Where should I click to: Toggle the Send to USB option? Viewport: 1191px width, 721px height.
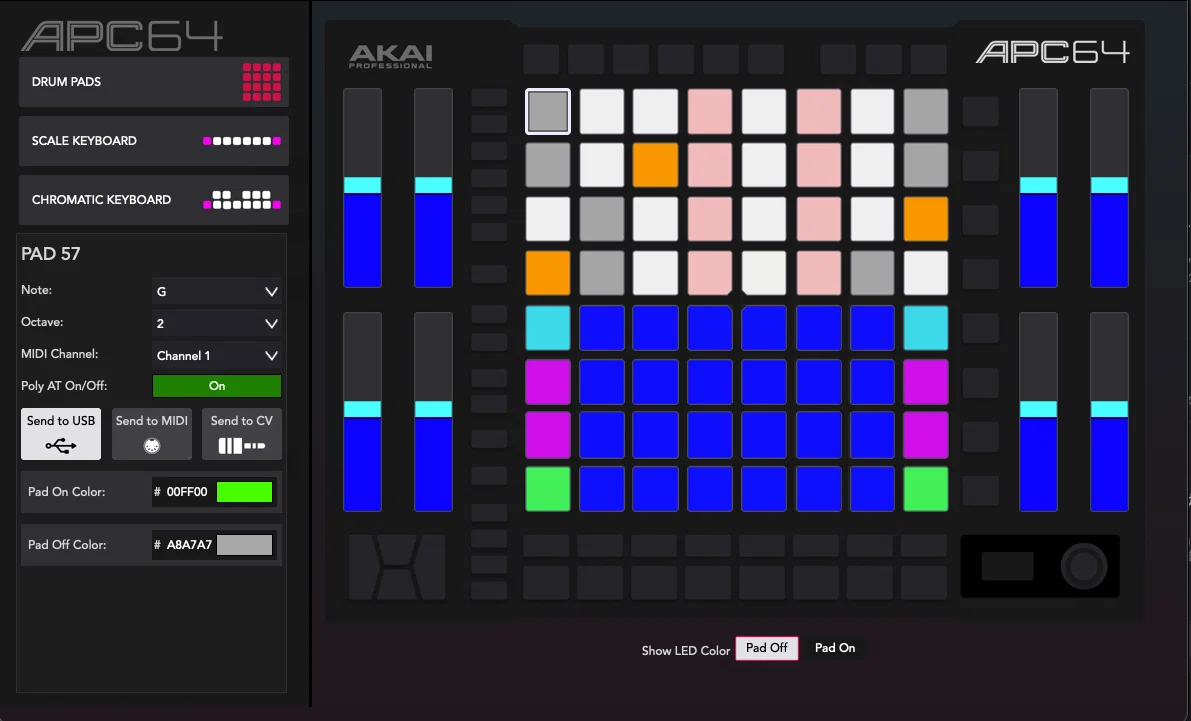point(61,434)
